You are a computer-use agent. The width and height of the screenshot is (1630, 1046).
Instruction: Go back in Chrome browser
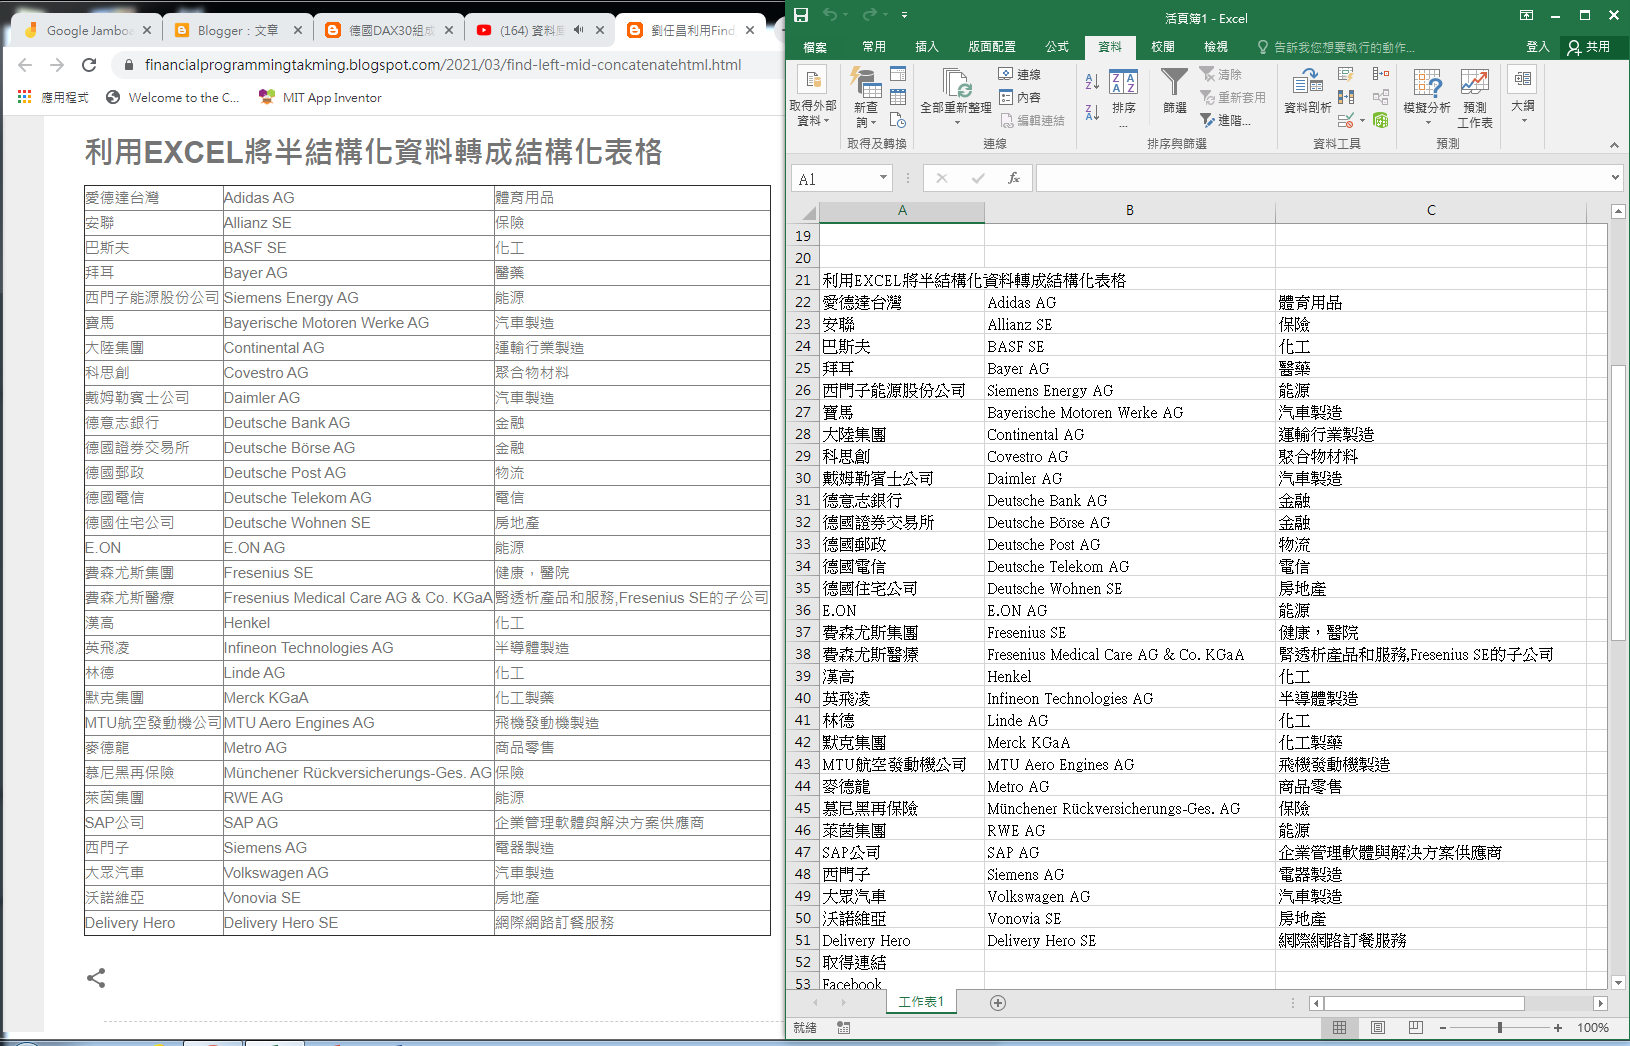25,65
